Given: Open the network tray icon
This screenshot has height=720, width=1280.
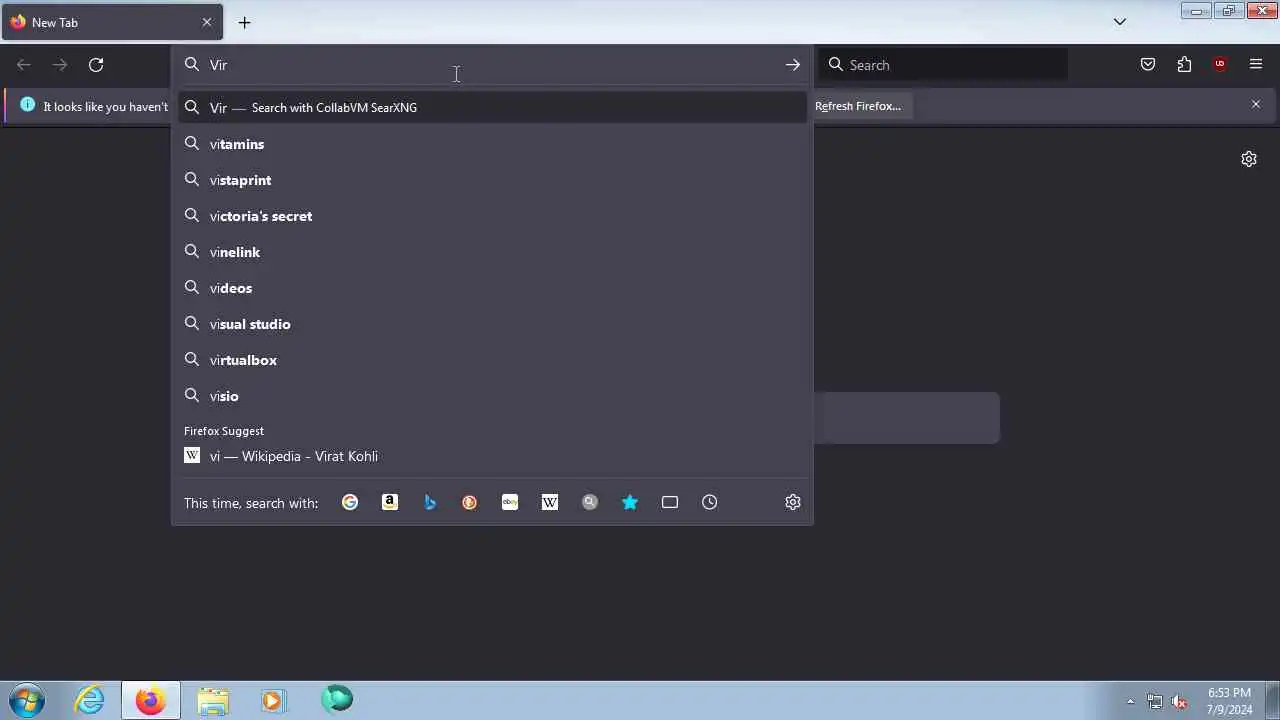Looking at the screenshot, I should click(x=1155, y=701).
